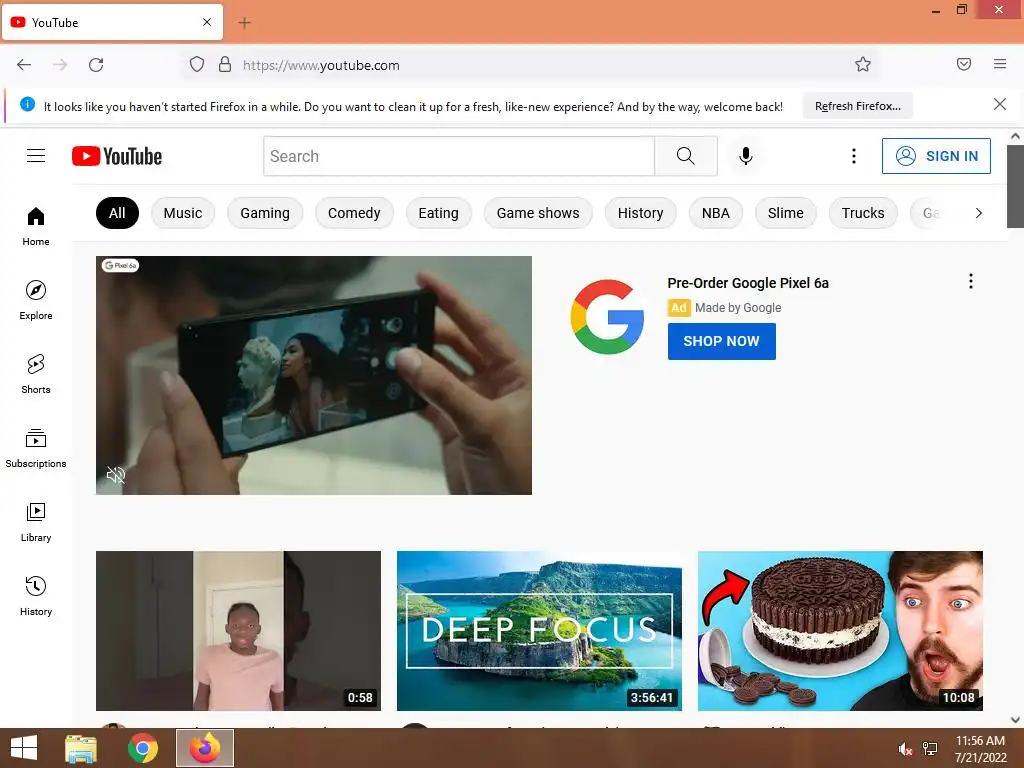Open the Oreo cake 10:08 video thumbnail
Screen dimensions: 1024x768
pyautogui.click(x=840, y=631)
